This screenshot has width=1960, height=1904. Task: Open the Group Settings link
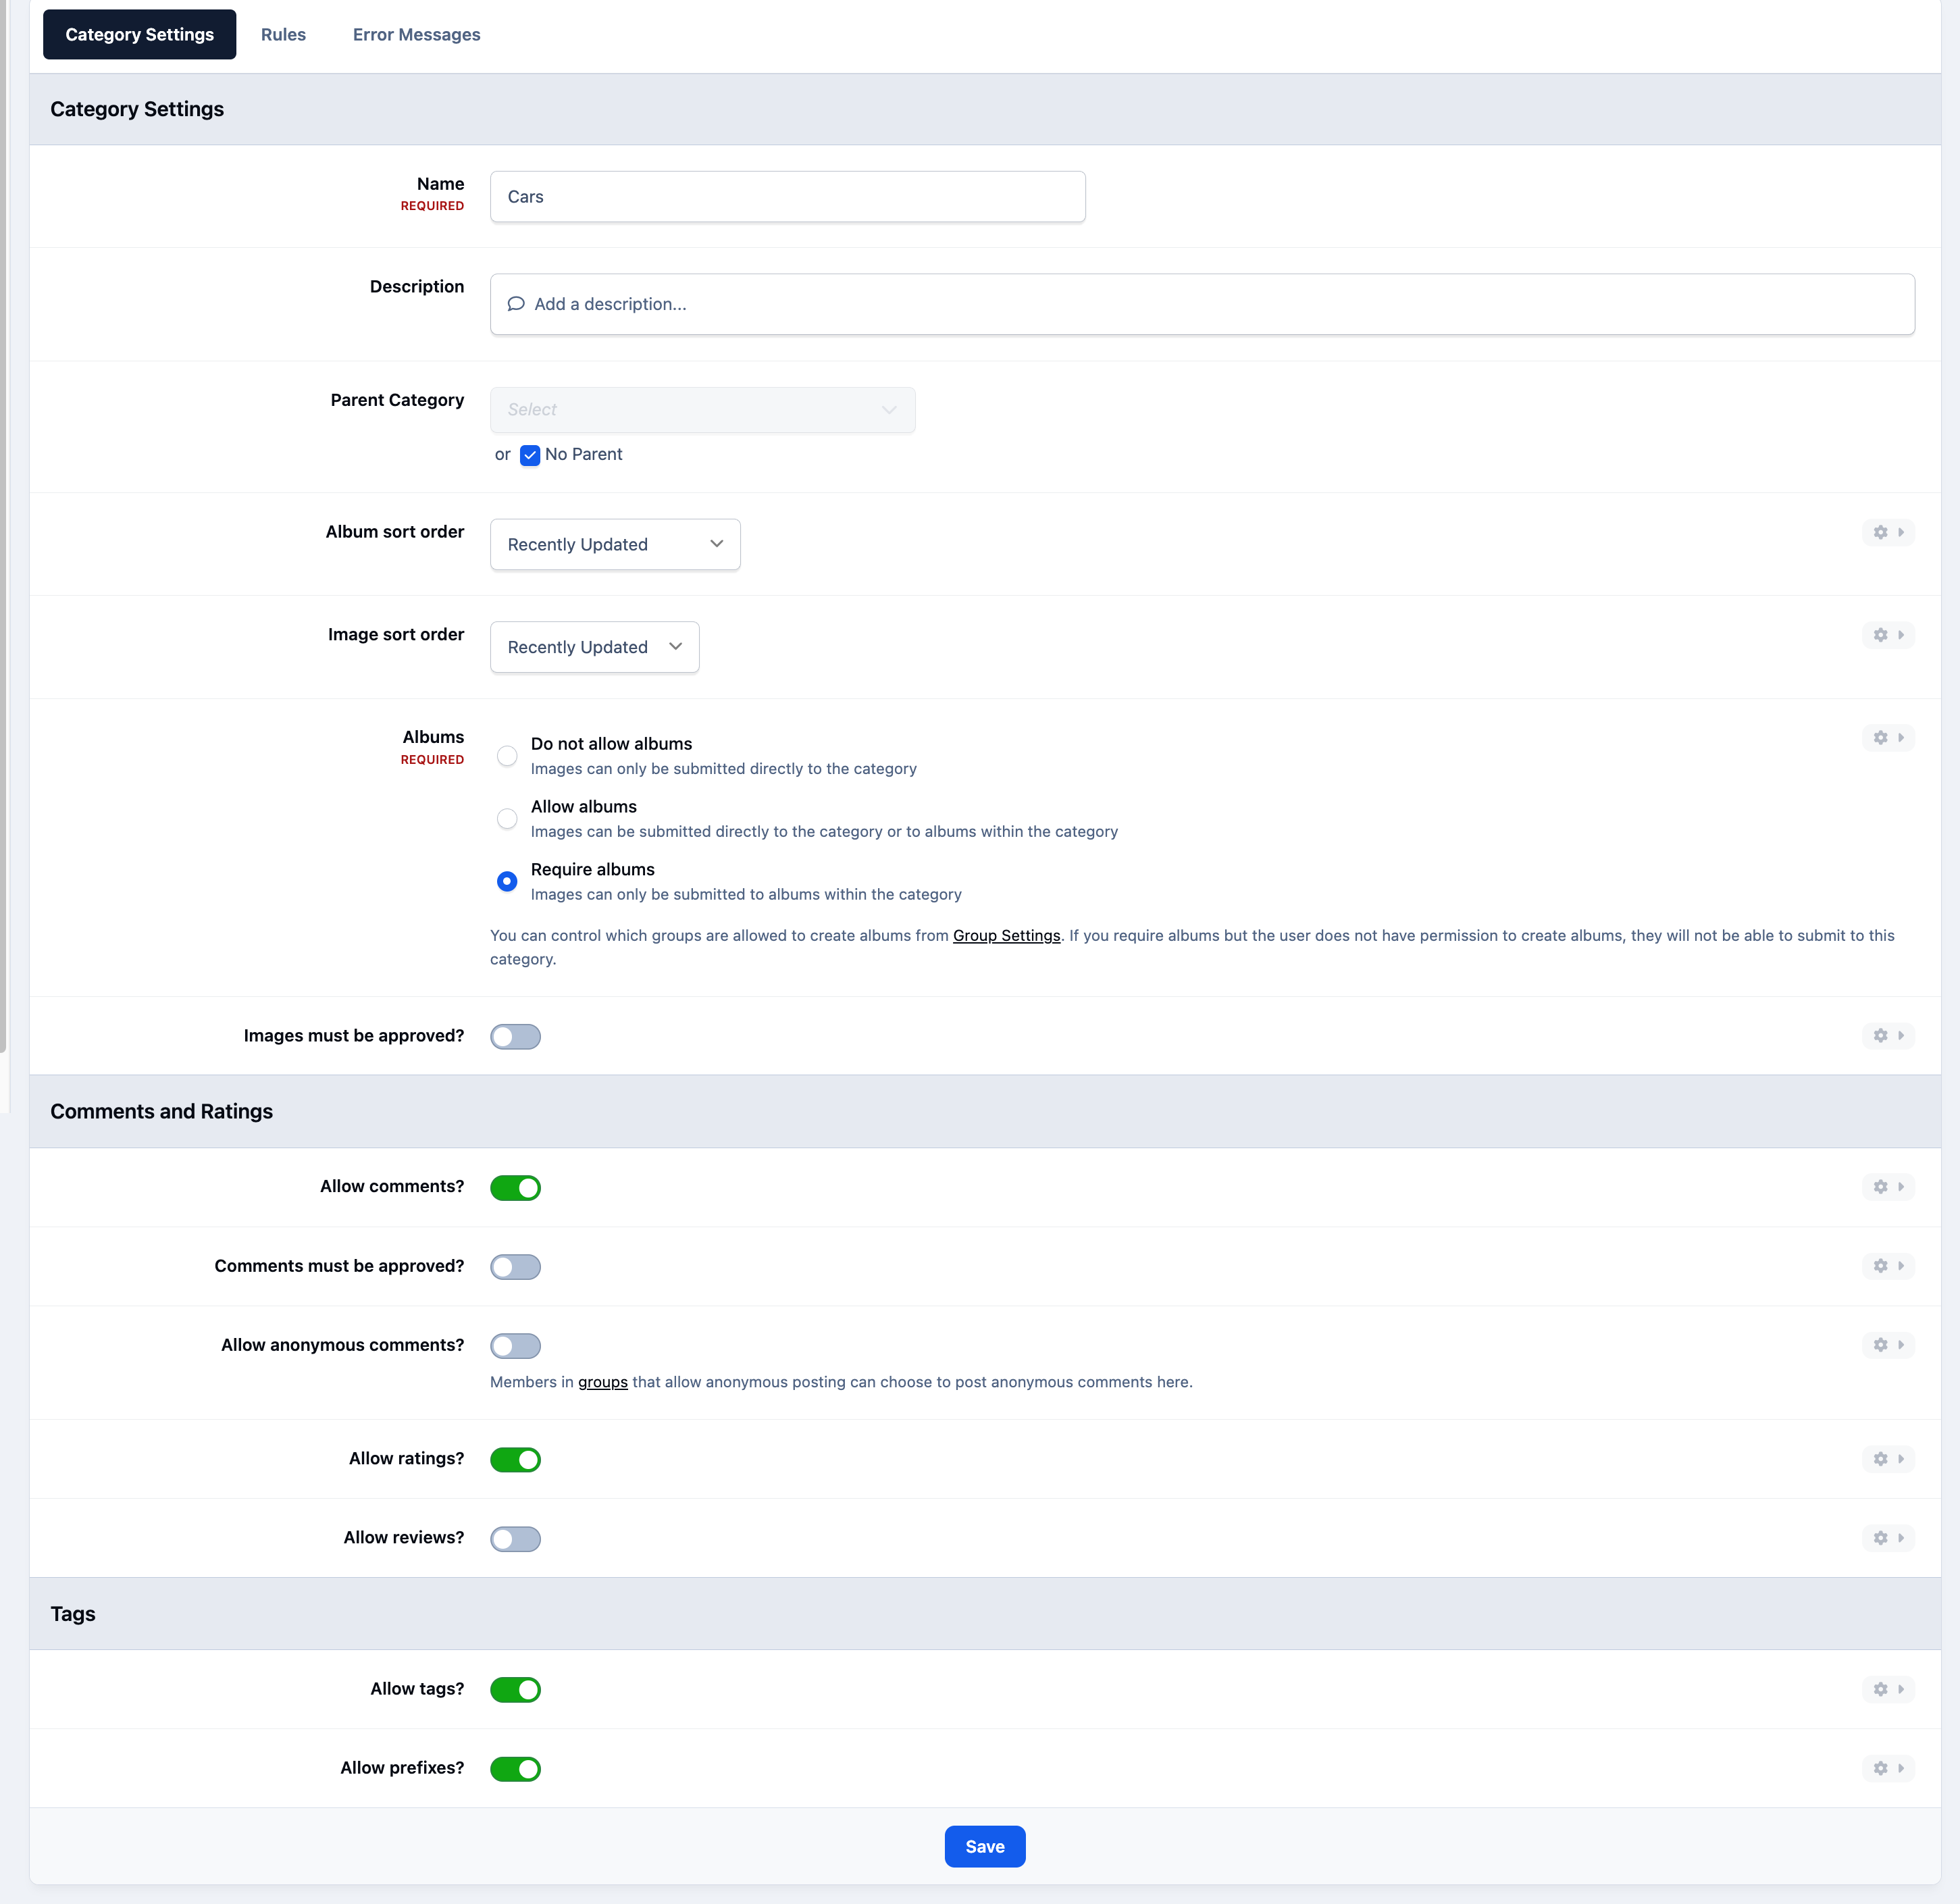(1006, 936)
